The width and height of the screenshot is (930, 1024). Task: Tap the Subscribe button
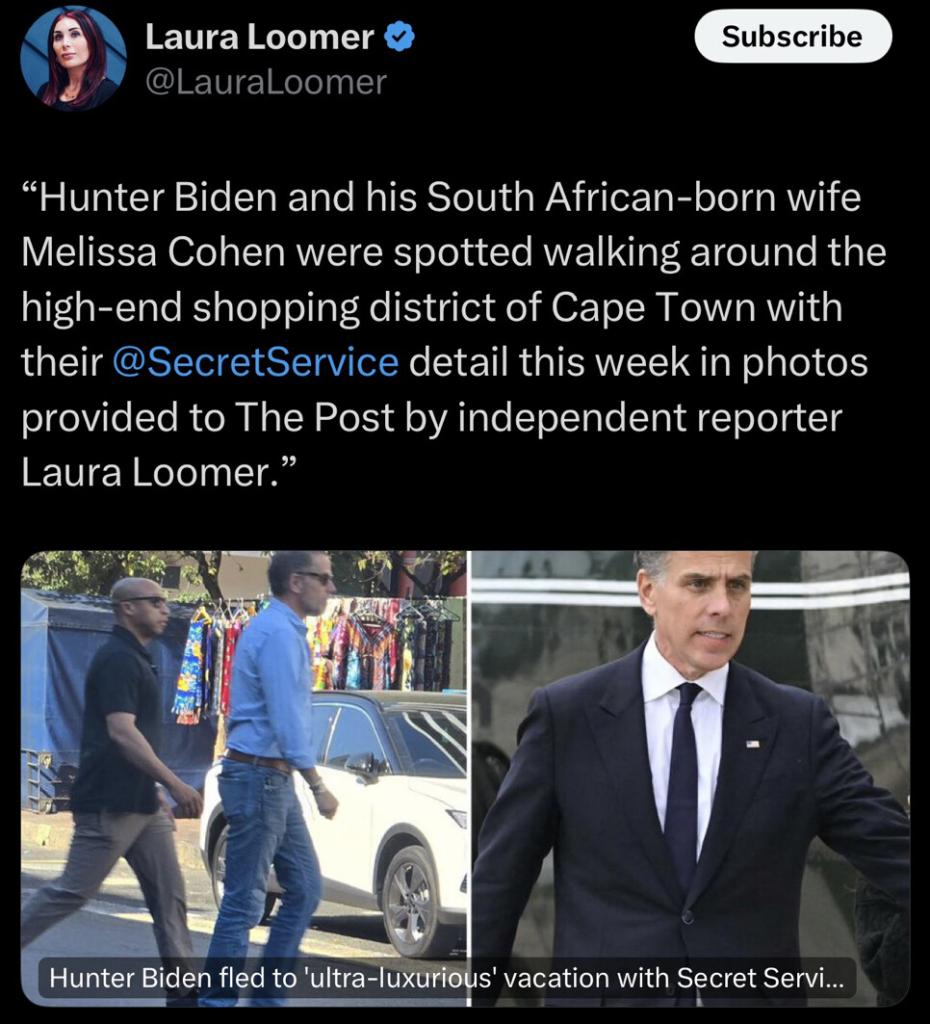tap(792, 37)
